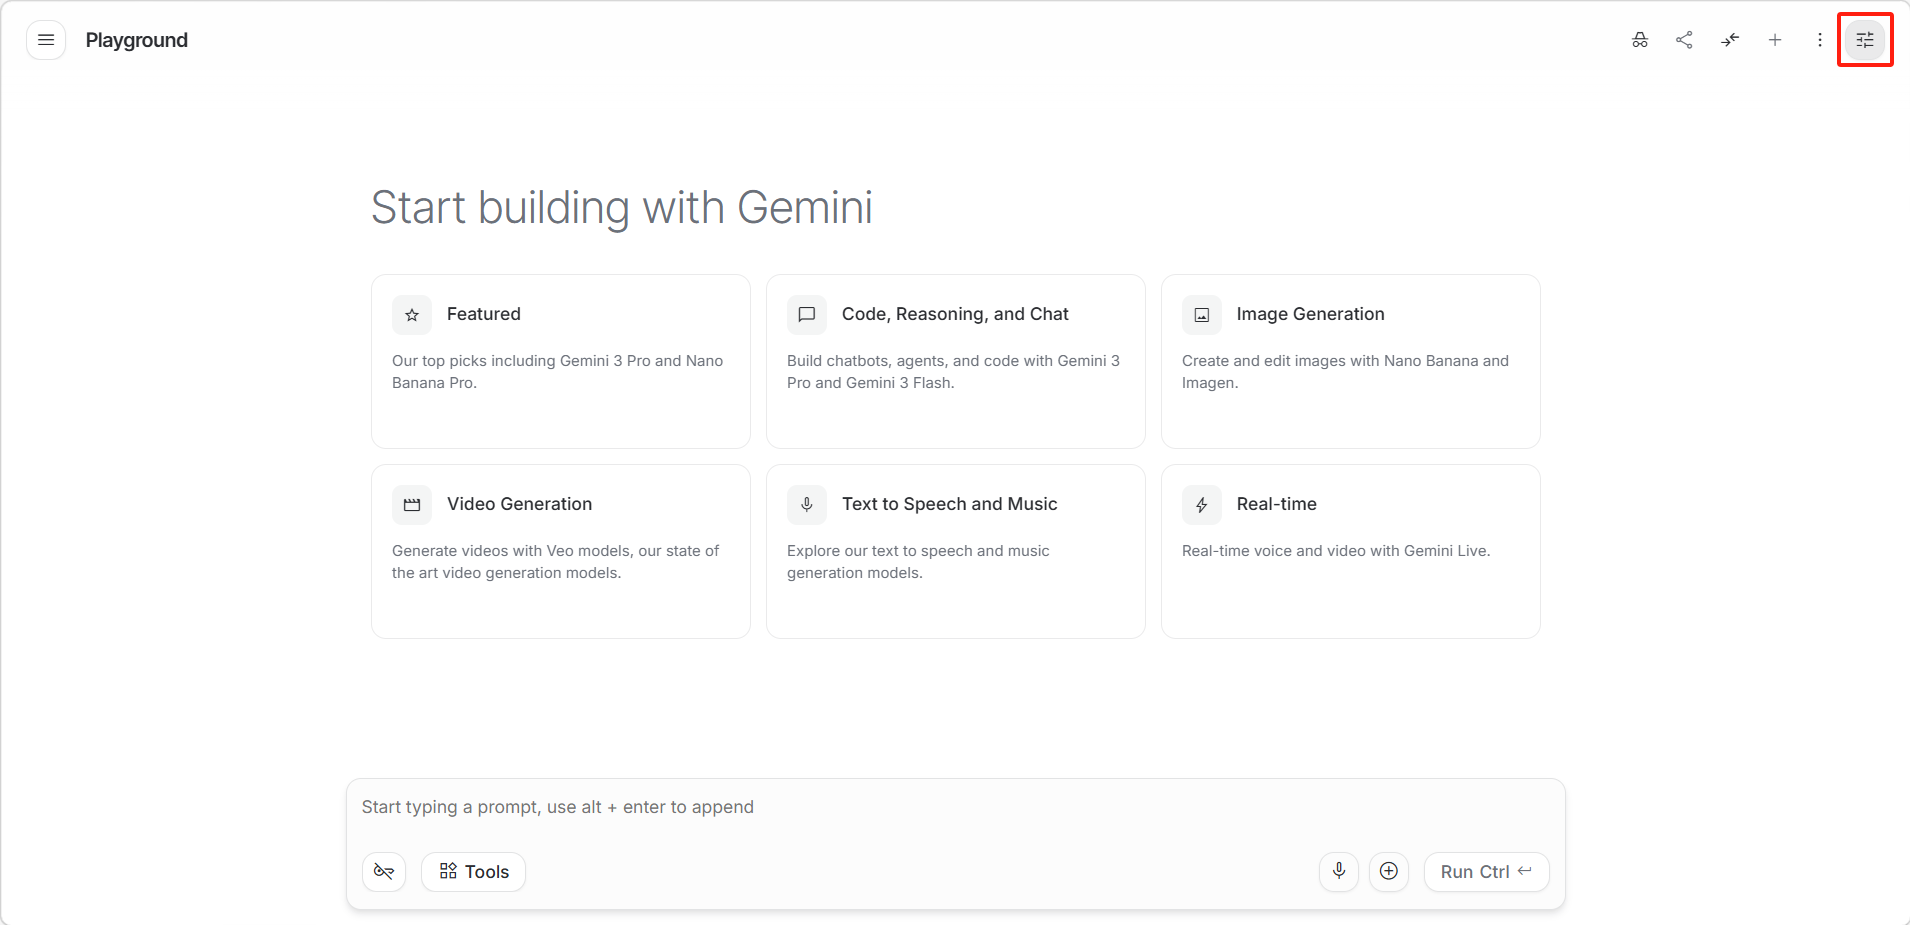This screenshot has width=1910, height=925.
Task: Open the Image Generation card title
Action: (1311, 314)
